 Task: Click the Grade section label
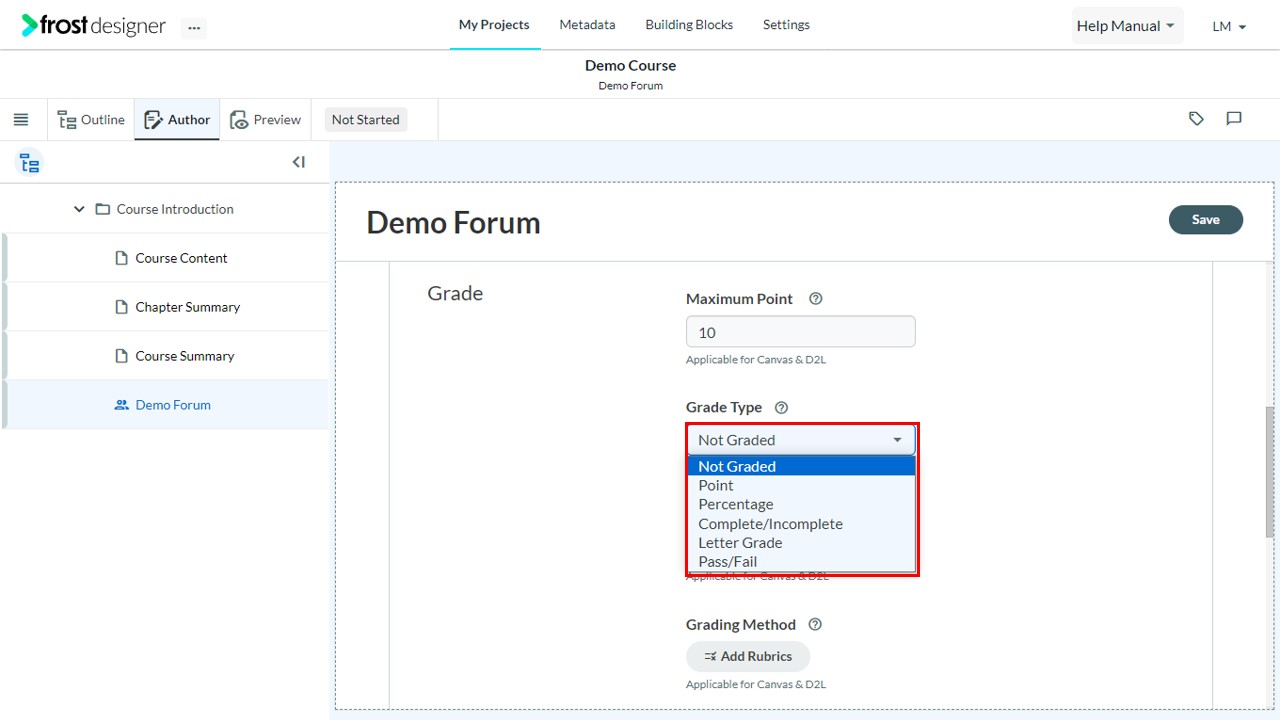[455, 294]
